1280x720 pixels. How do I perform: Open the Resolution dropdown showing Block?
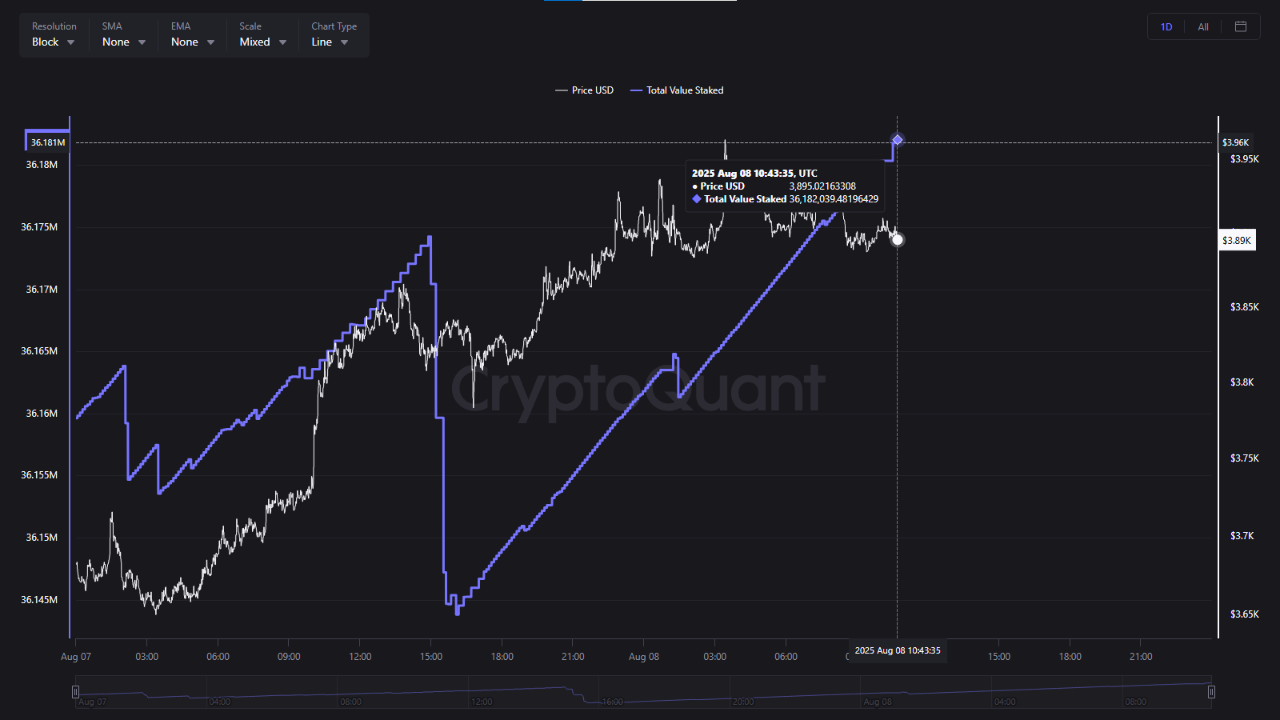pos(53,41)
